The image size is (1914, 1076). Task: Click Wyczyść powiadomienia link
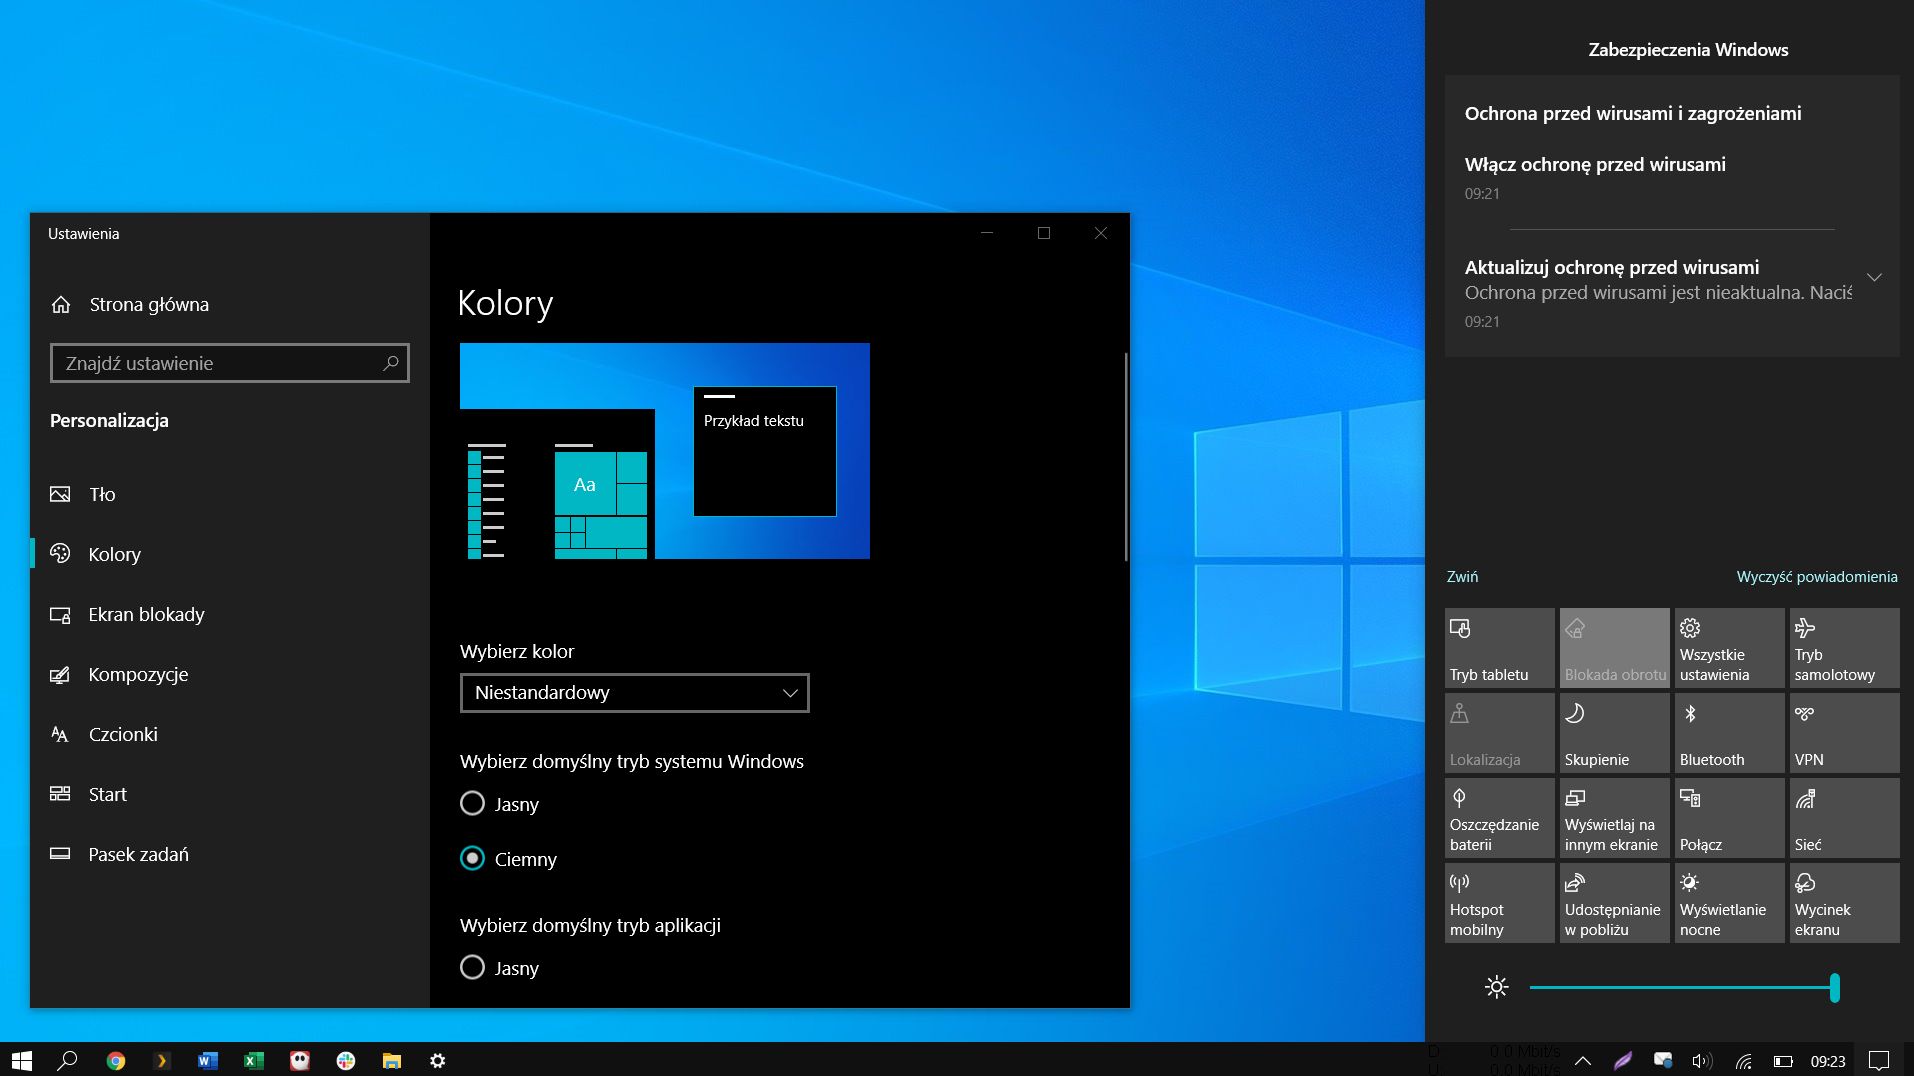[x=1817, y=576]
